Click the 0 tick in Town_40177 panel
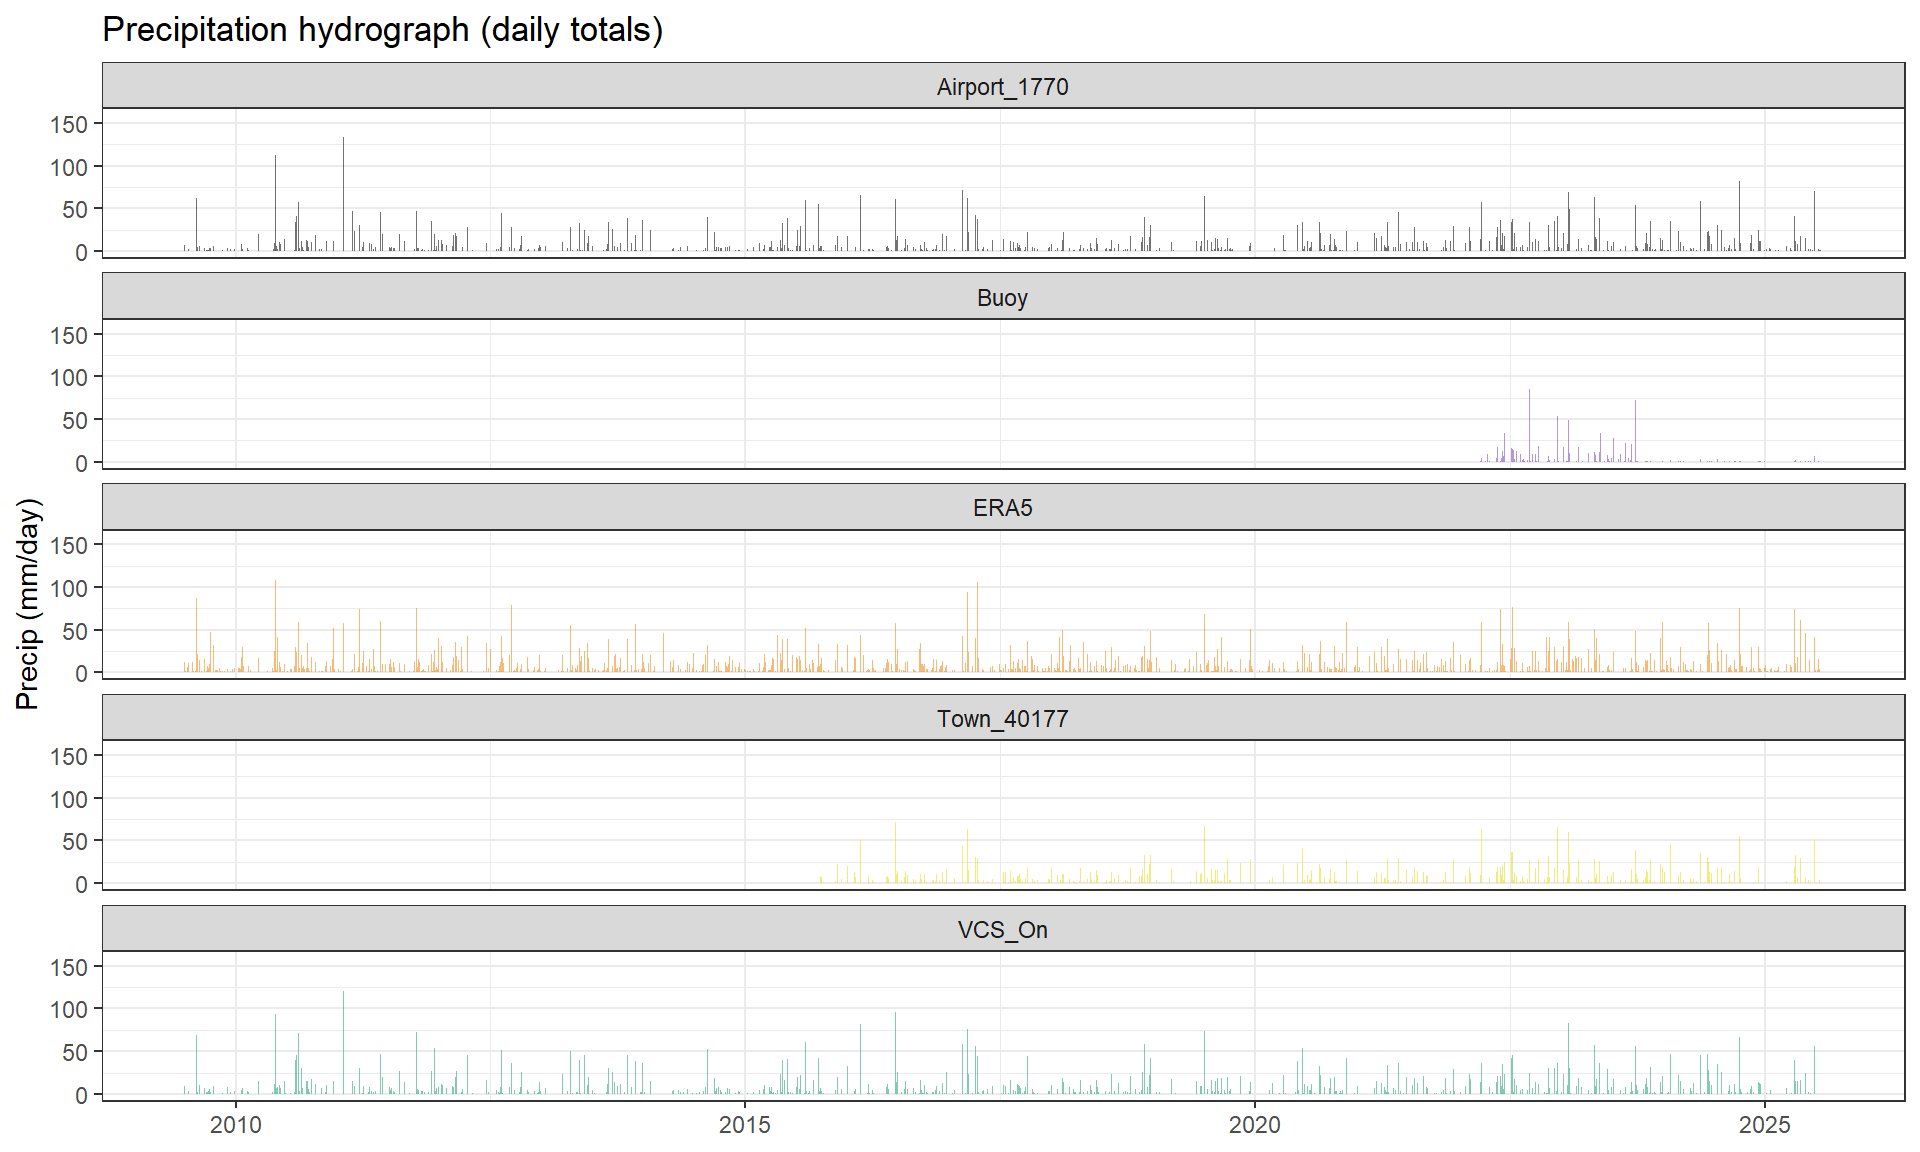The image size is (1920, 1152). tap(82, 884)
